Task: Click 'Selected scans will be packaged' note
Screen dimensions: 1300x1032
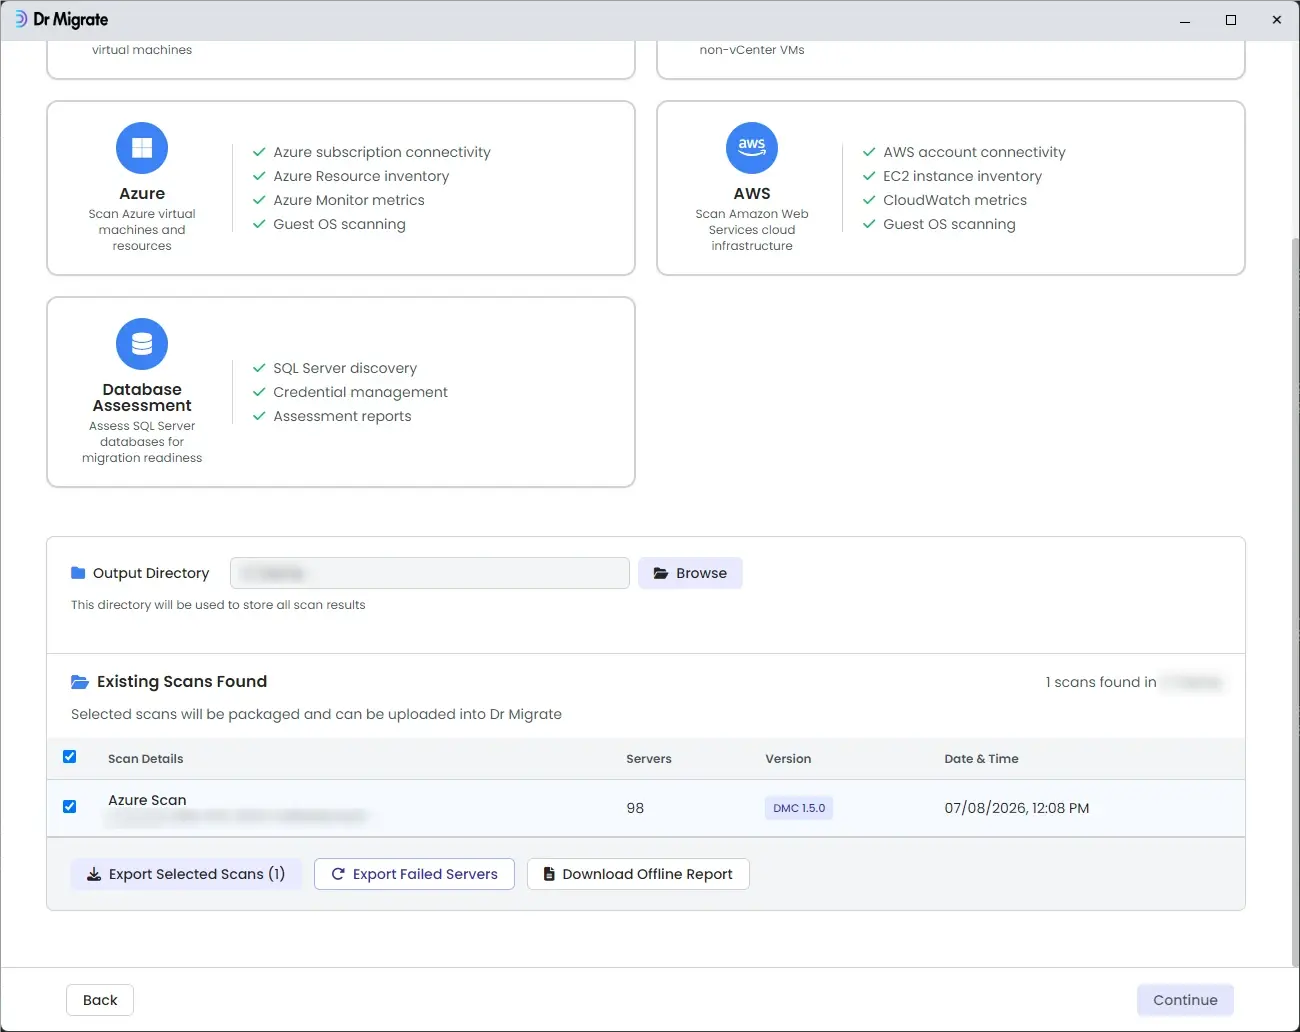Action: (x=316, y=714)
